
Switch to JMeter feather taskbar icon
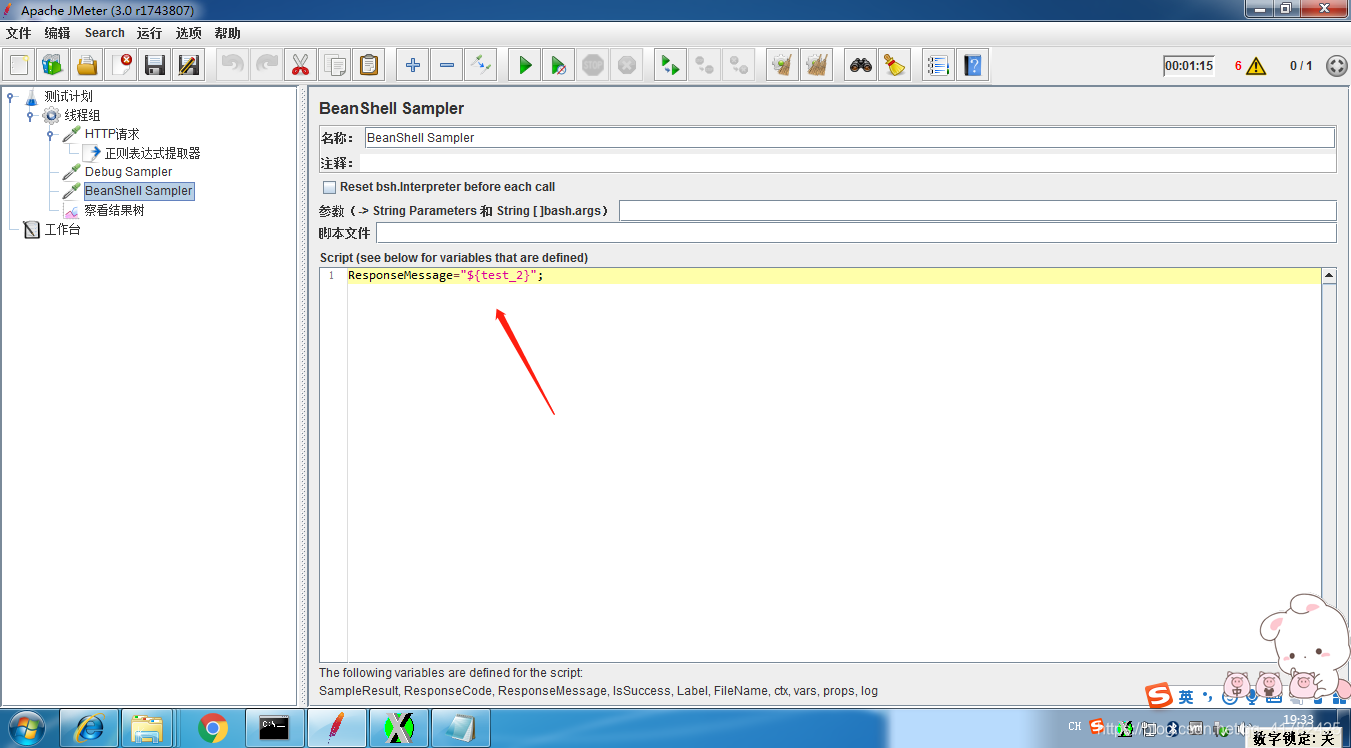point(336,729)
